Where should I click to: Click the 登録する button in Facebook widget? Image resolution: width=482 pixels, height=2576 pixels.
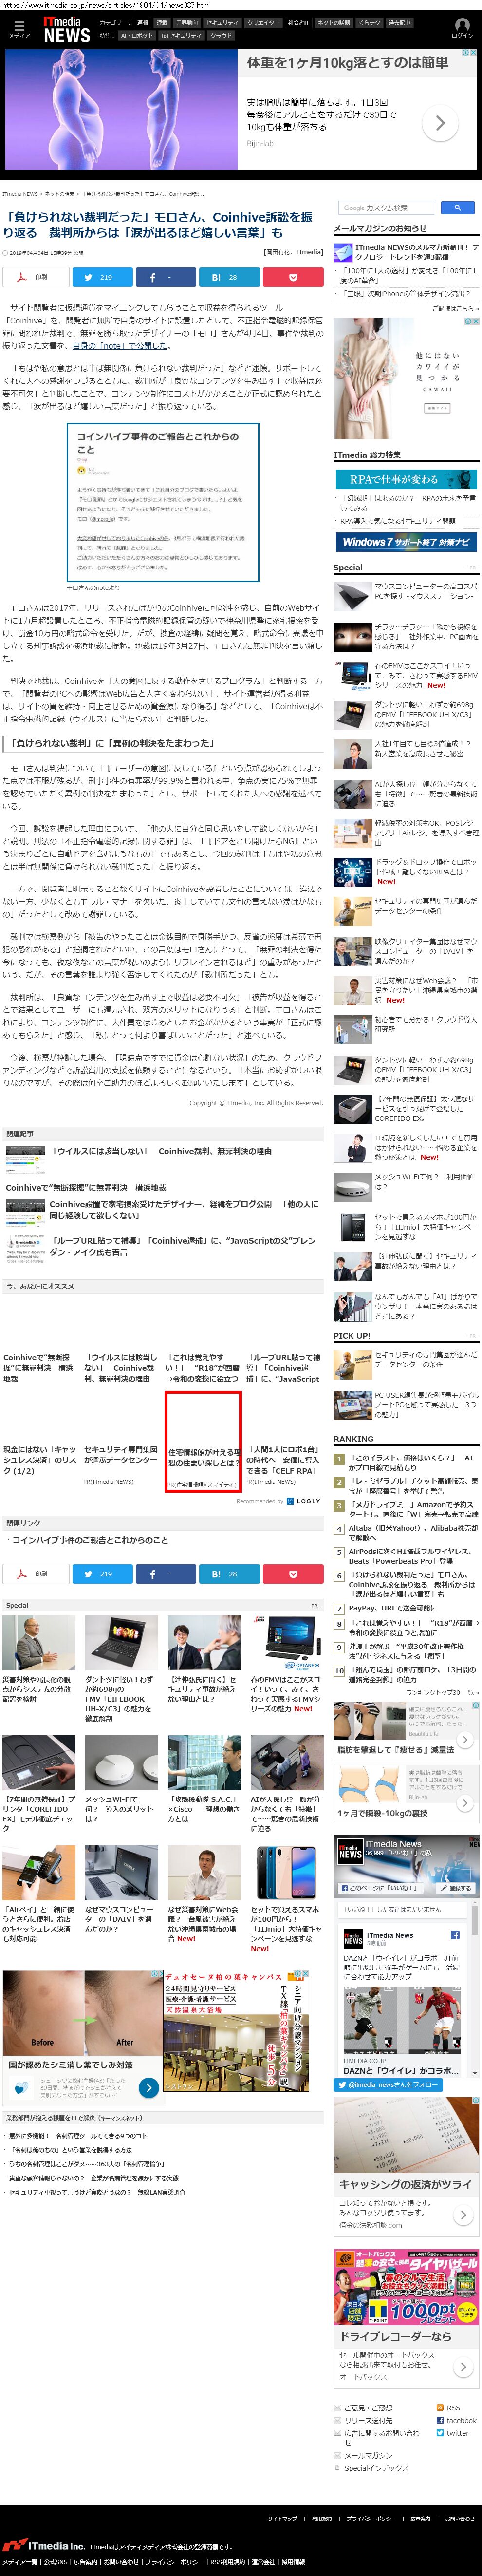pos(457,1888)
